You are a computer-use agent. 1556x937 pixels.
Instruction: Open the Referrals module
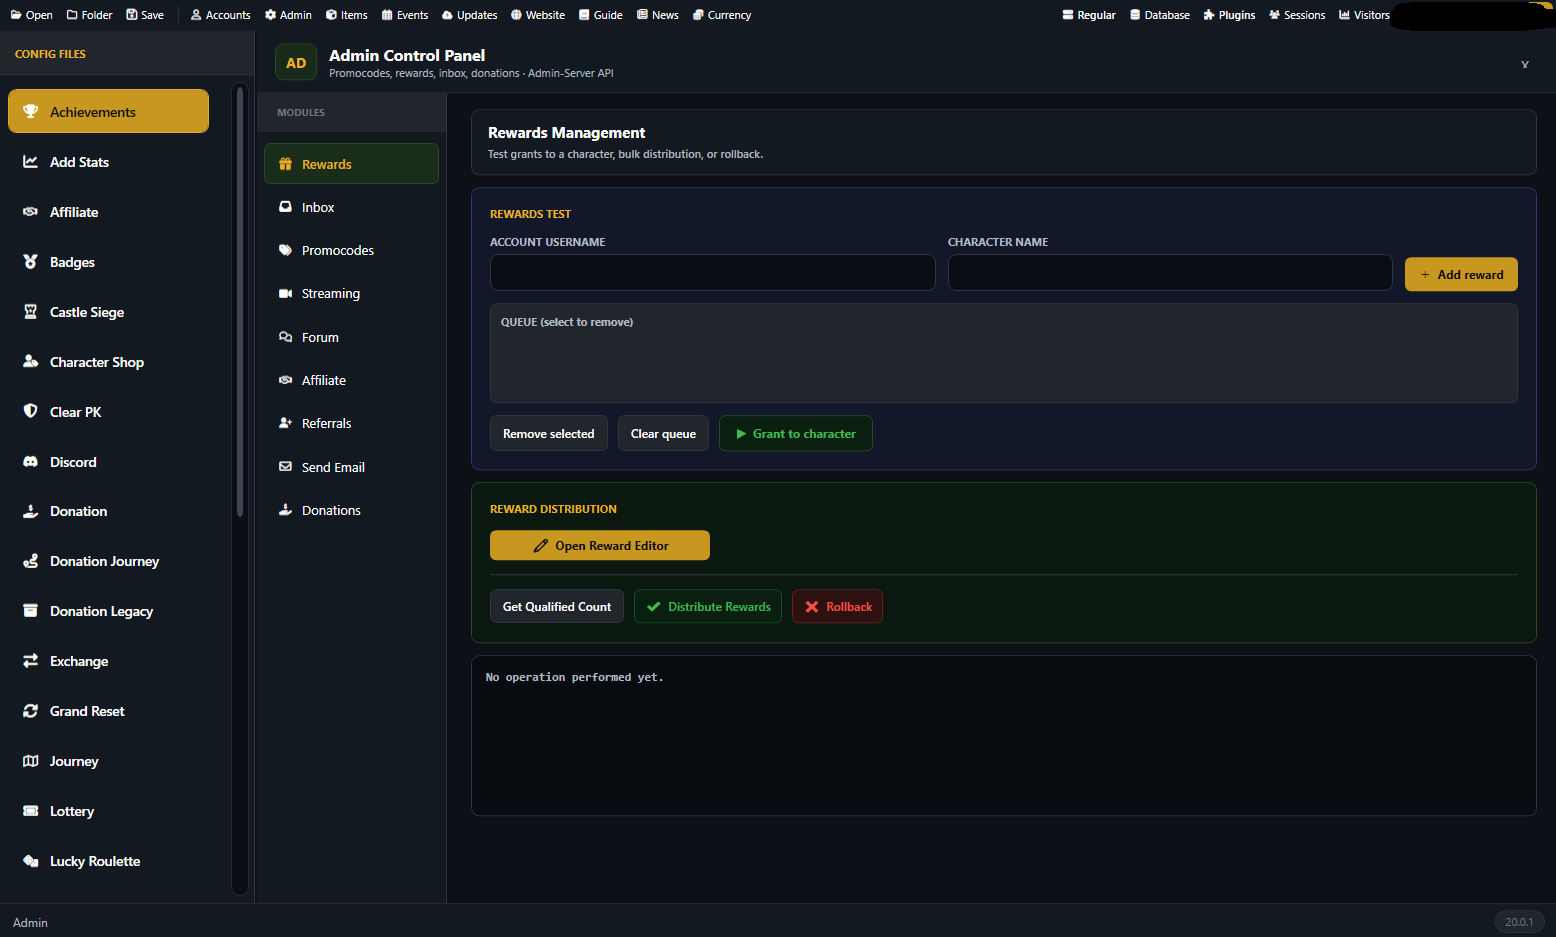(351, 423)
